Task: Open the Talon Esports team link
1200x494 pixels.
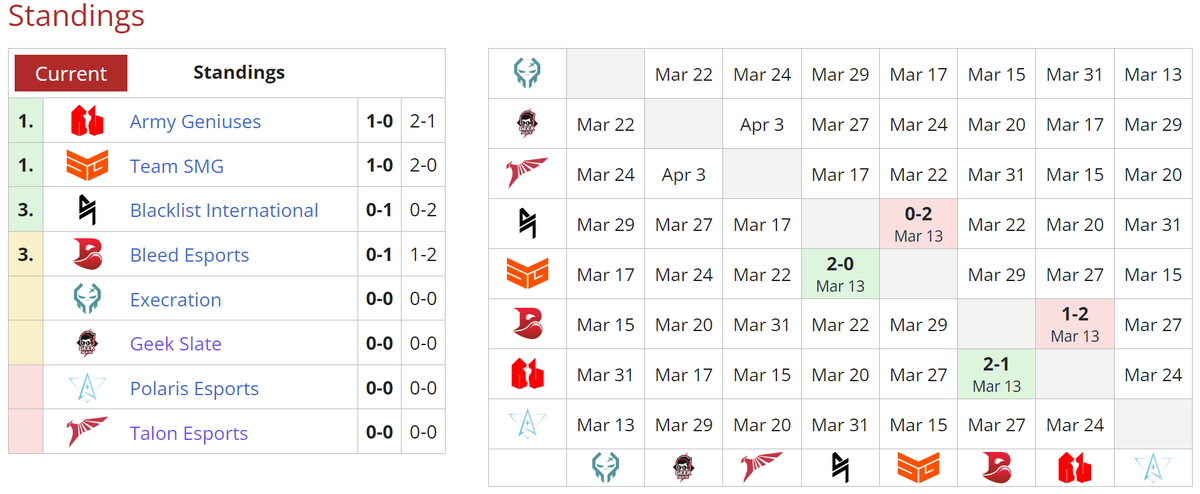Action: [x=189, y=433]
